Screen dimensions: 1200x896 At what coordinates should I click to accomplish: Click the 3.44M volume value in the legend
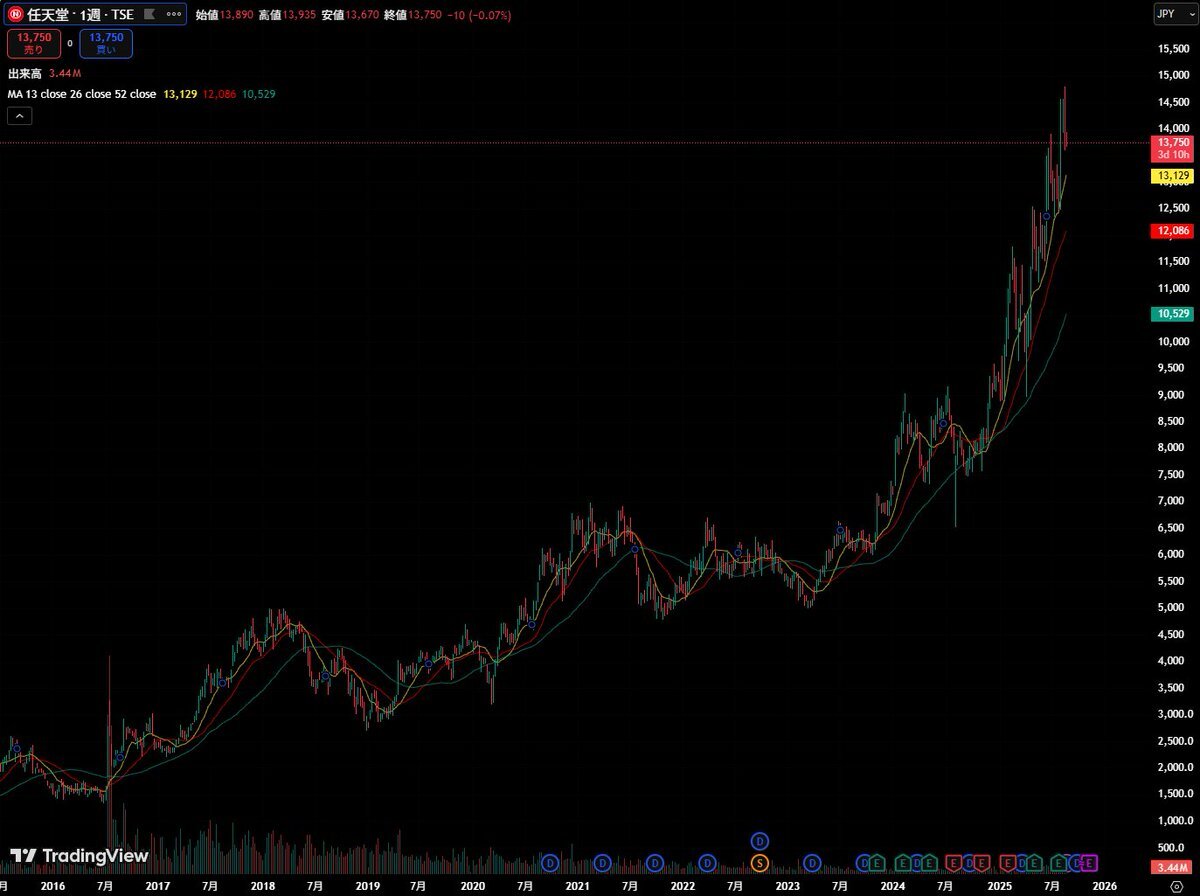click(64, 74)
